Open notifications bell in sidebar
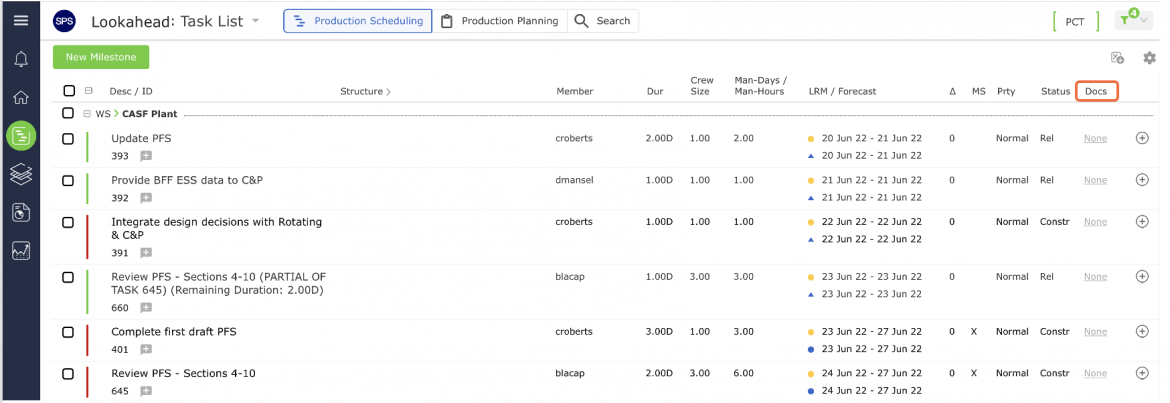 pyautogui.click(x=21, y=59)
